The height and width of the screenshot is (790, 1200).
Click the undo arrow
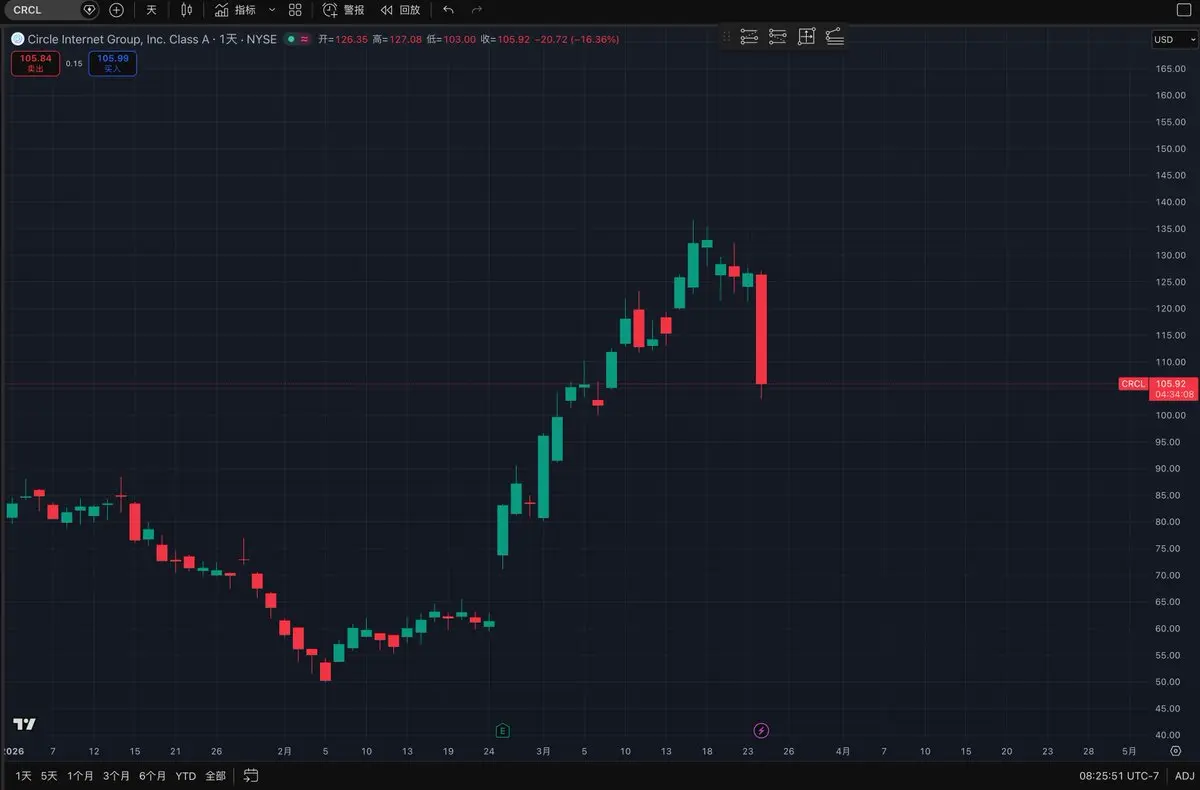[x=448, y=10]
